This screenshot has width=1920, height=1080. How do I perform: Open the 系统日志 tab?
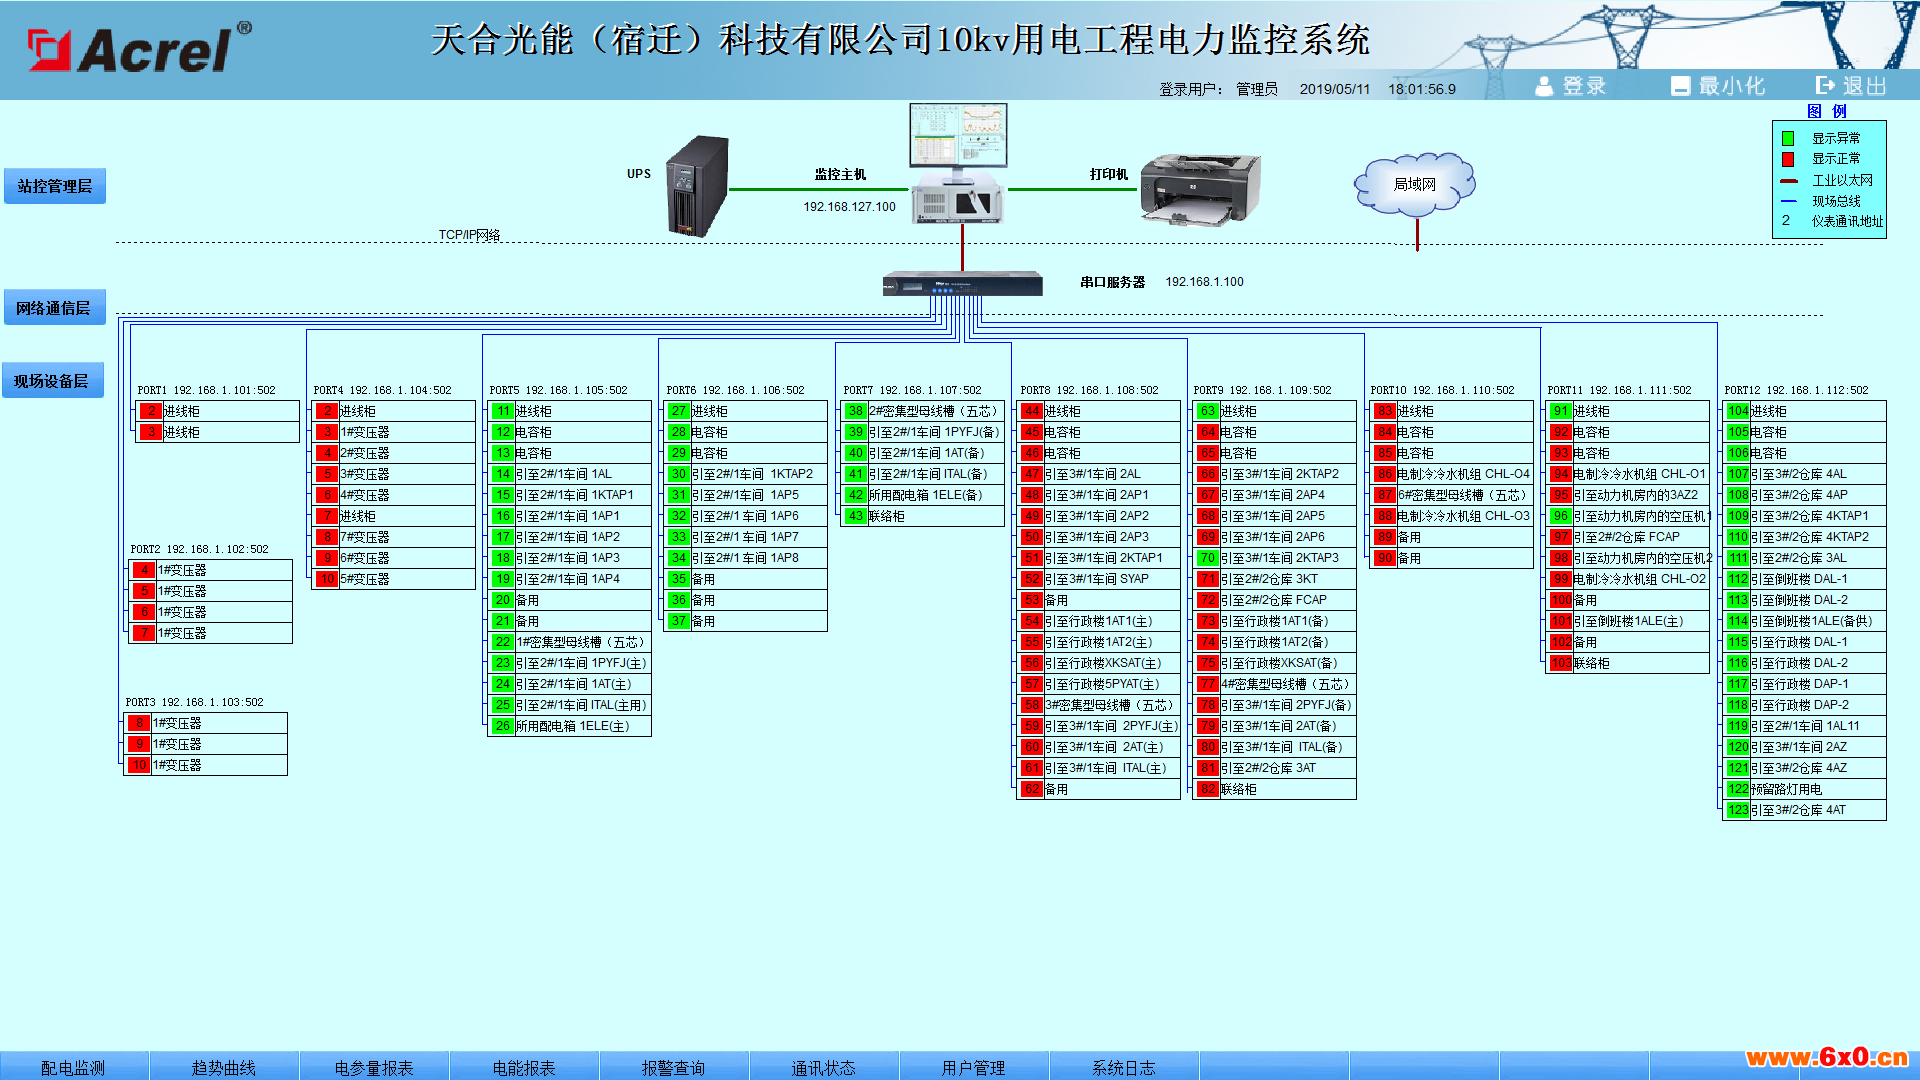[1124, 1067]
